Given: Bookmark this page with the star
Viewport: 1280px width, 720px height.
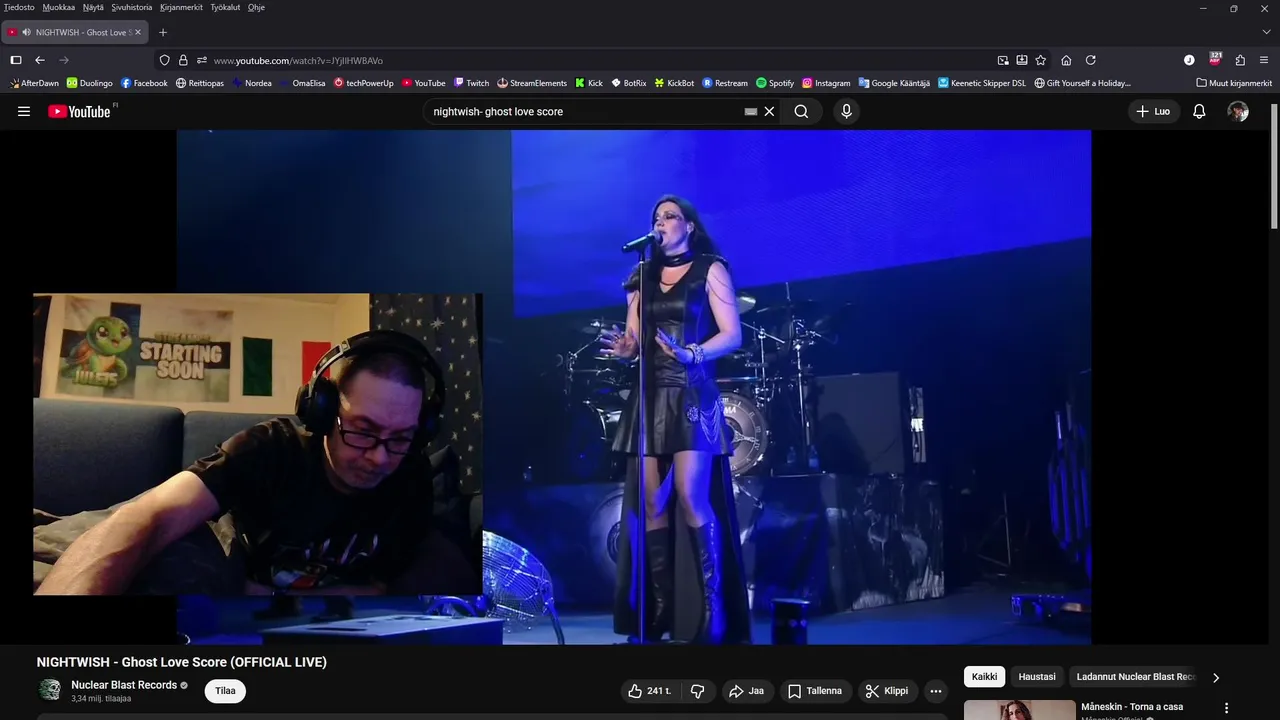Looking at the screenshot, I should click(1041, 60).
